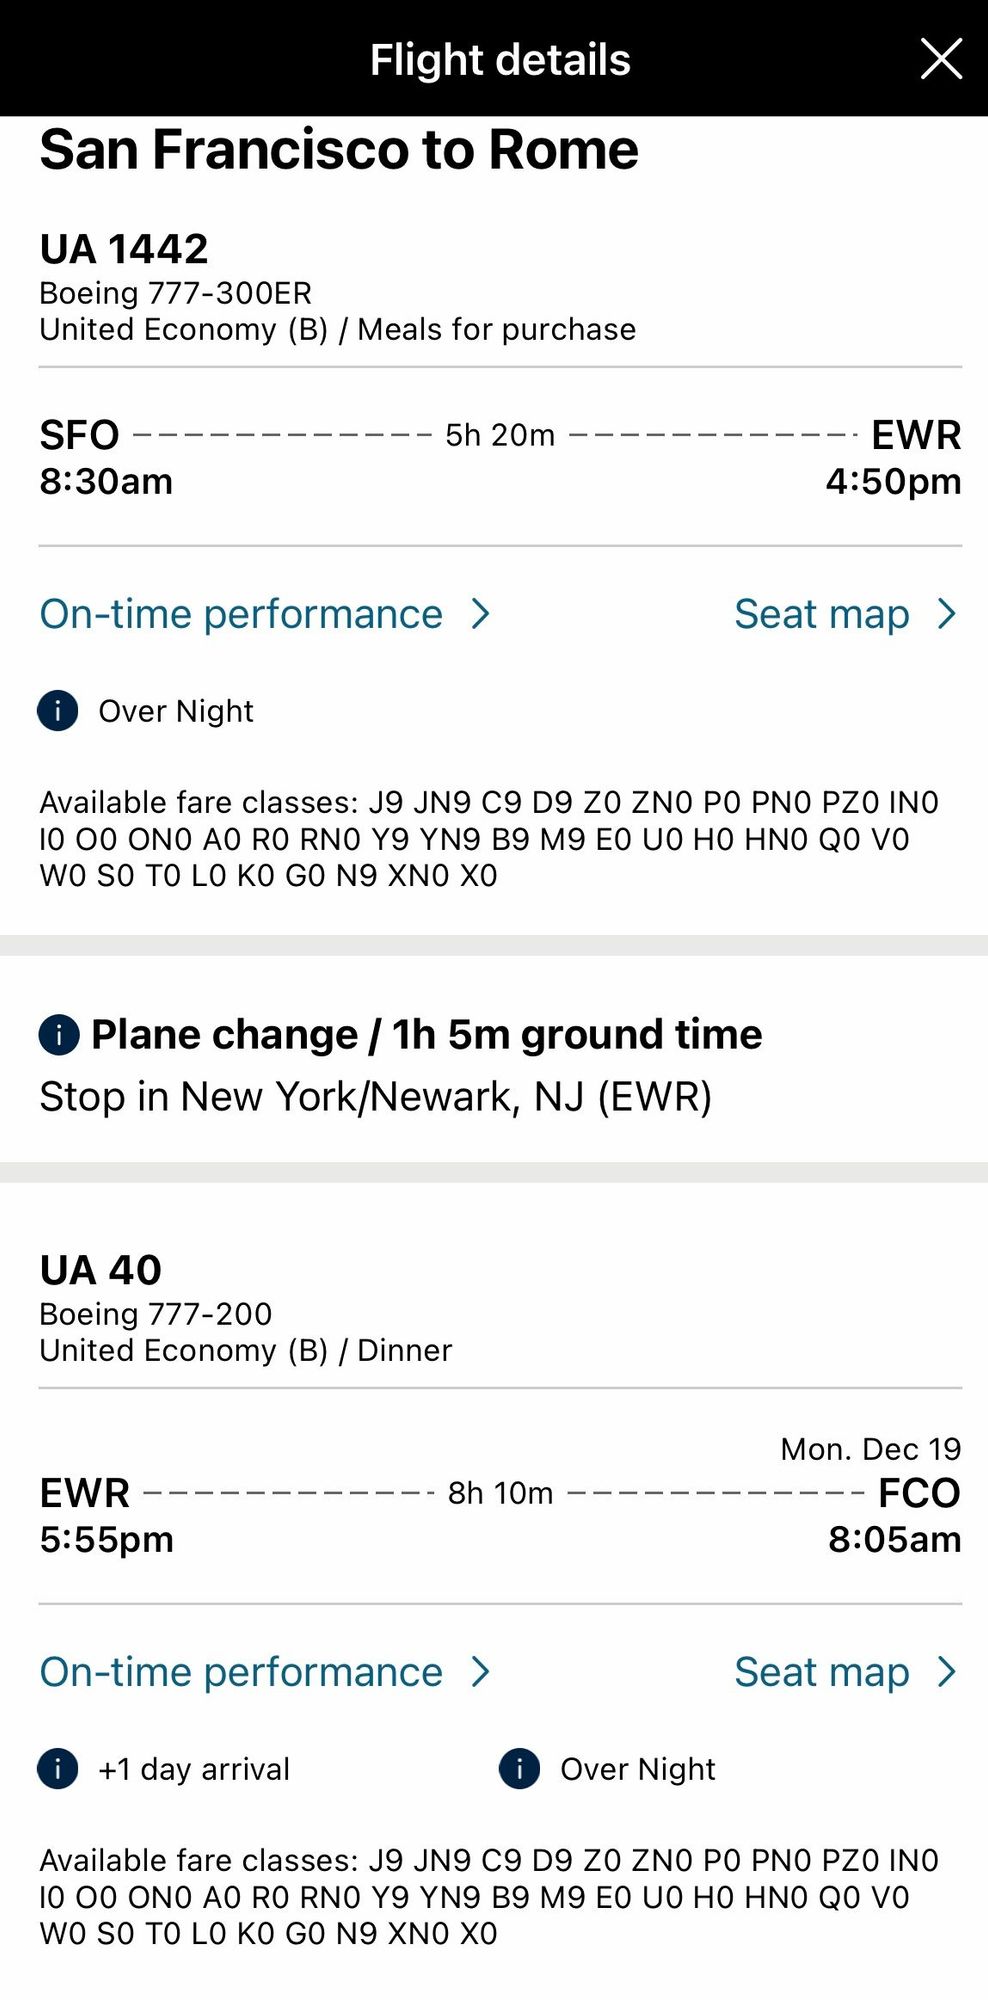Expand chevron after UA 40 On-time performance

point(481,1672)
